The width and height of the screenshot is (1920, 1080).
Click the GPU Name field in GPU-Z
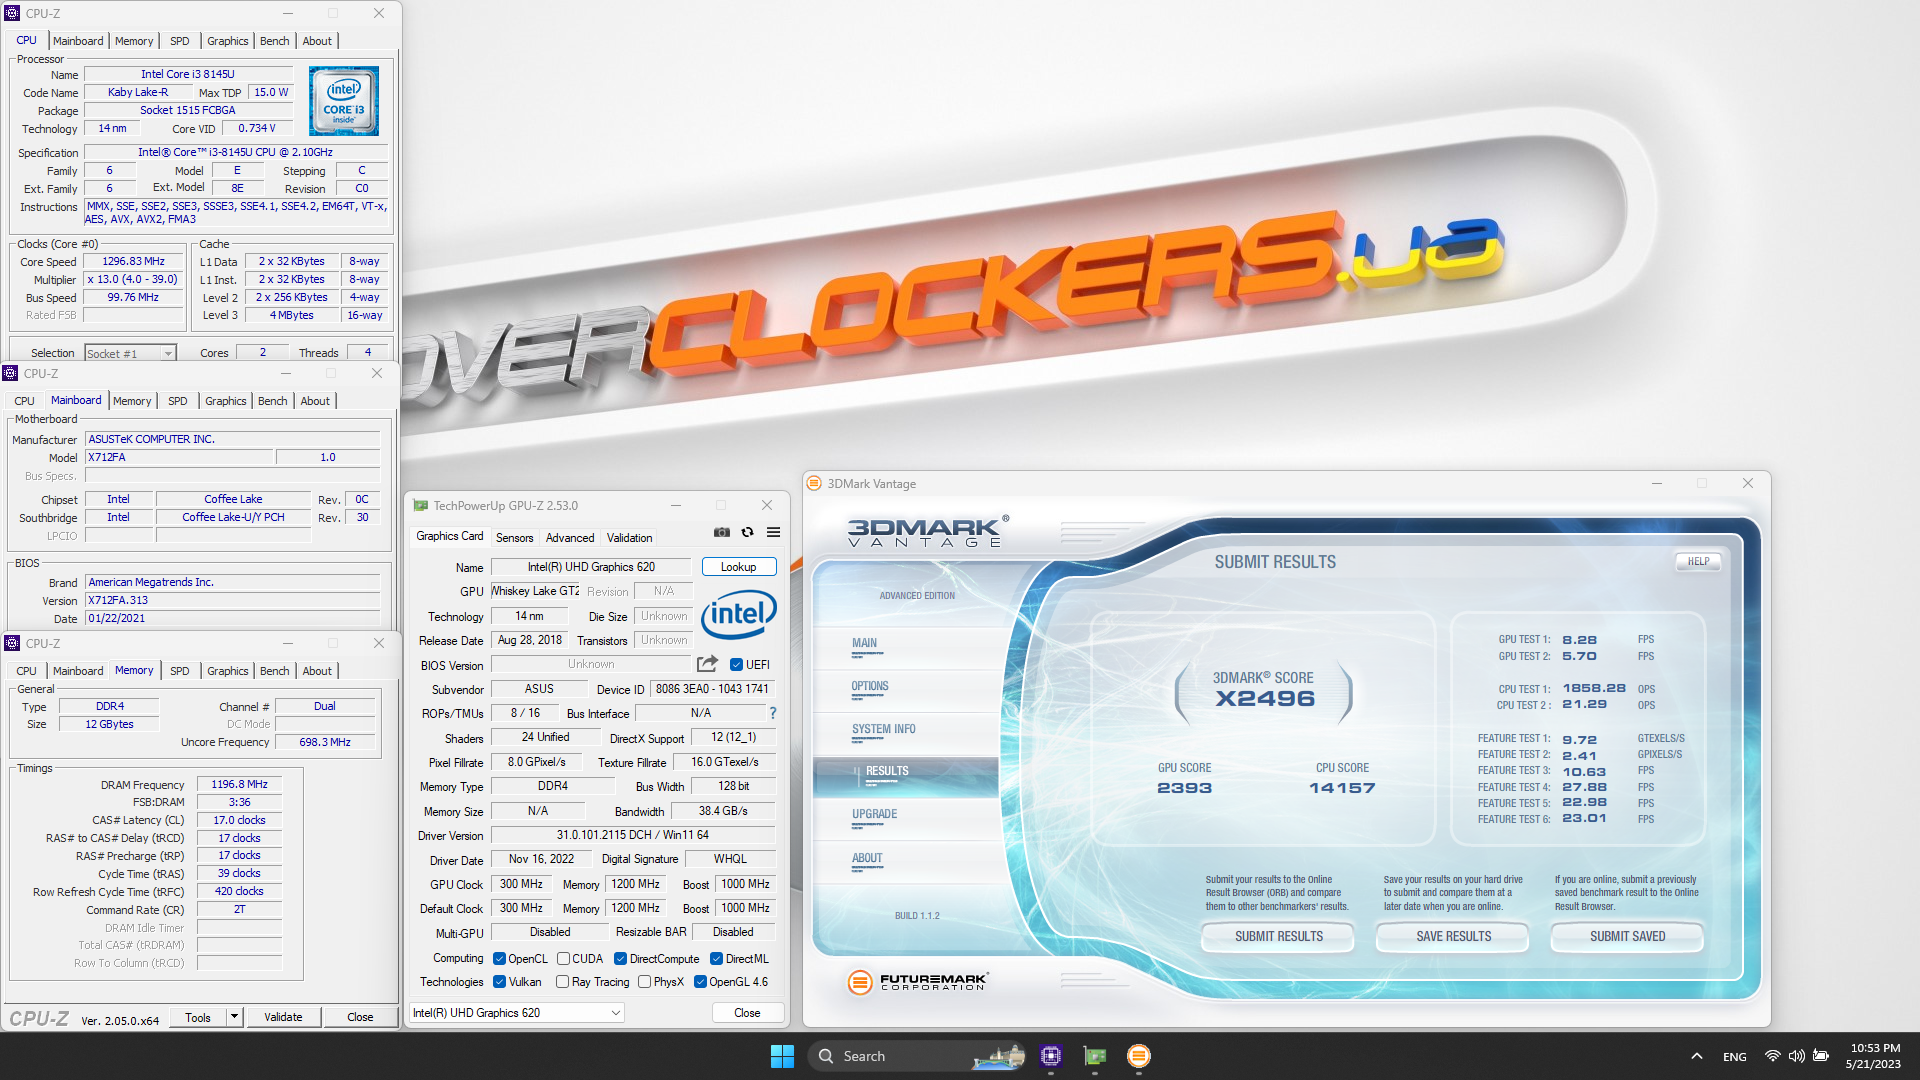[591, 567]
